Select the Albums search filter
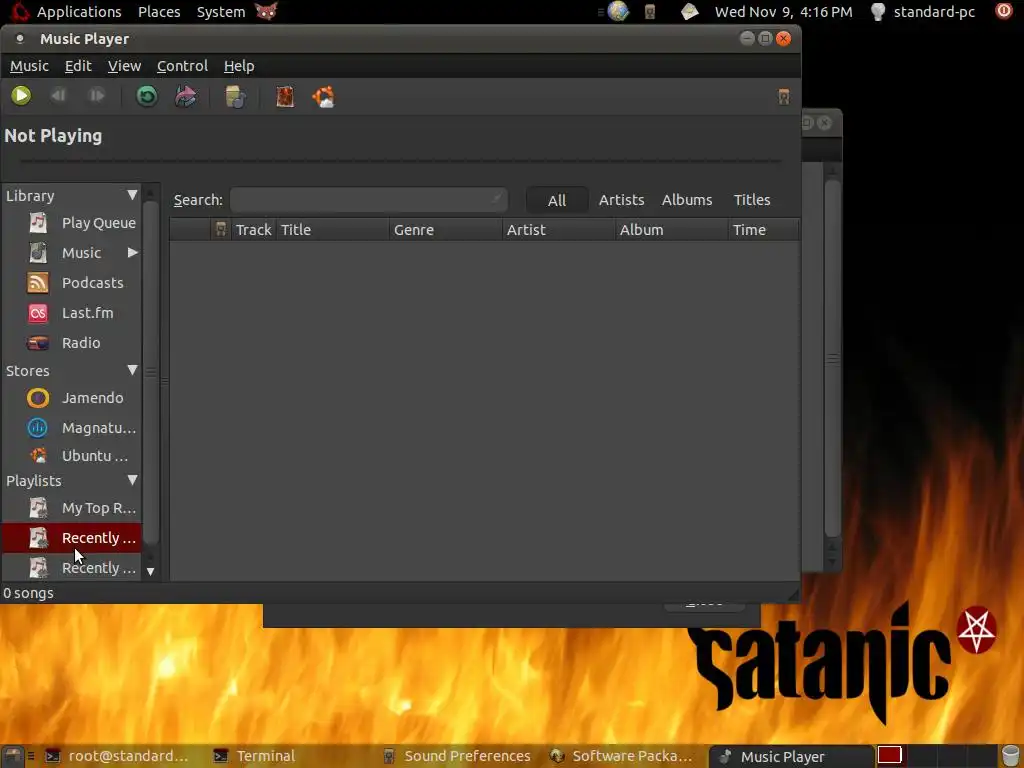1024x768 pixels. point(687,200)
